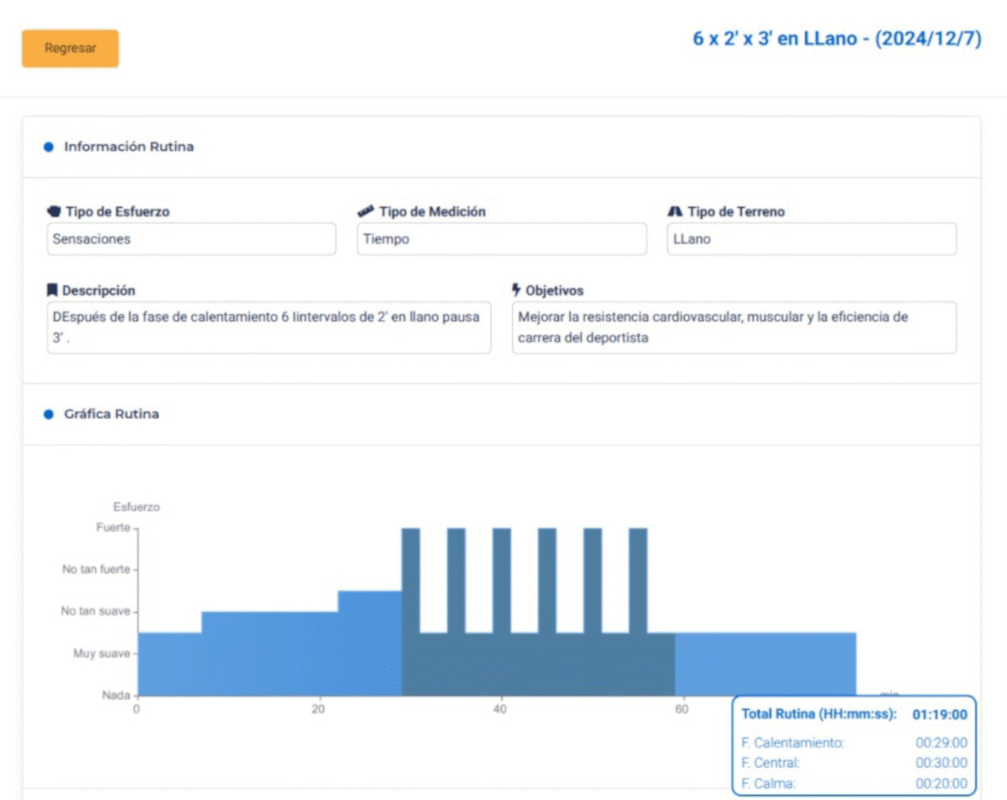The height and width of the screenshot is (800, 1007).
Task: Click the road icon beside Tipo de Terreno
Action: coord(675,212)
